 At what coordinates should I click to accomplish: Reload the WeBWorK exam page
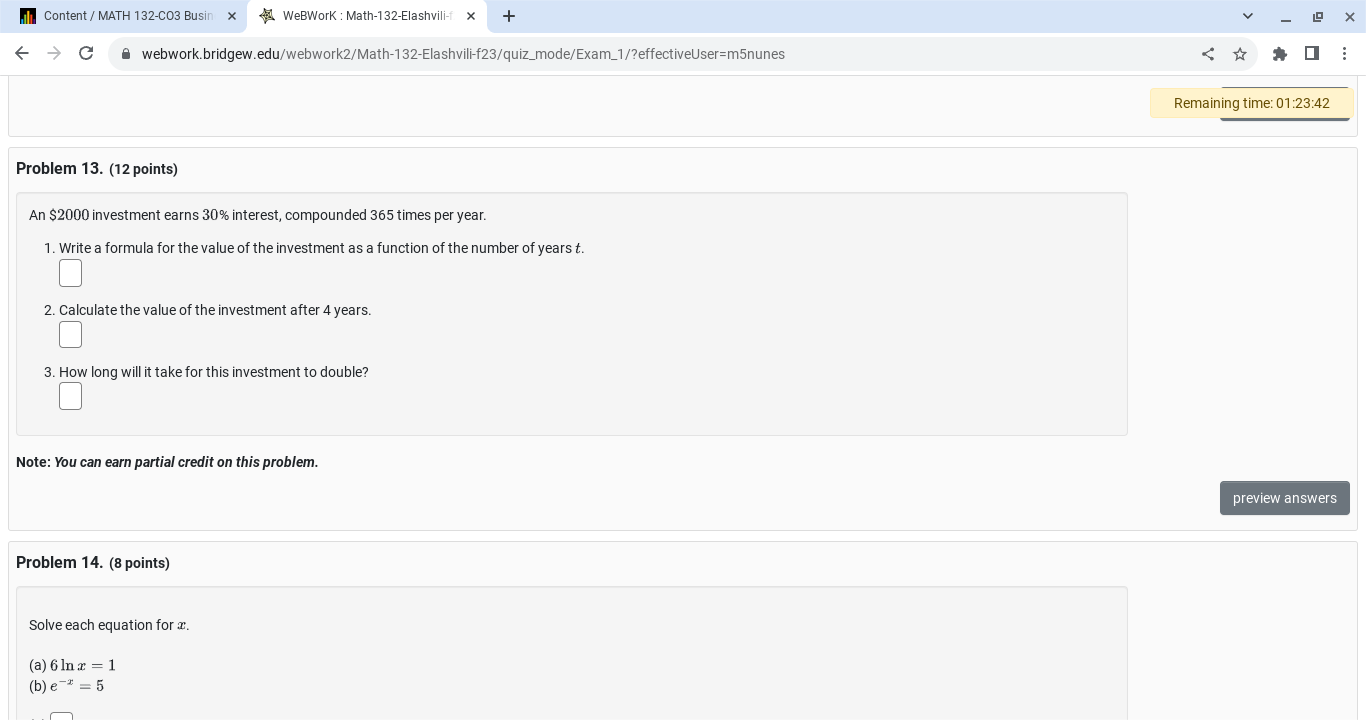86,53
